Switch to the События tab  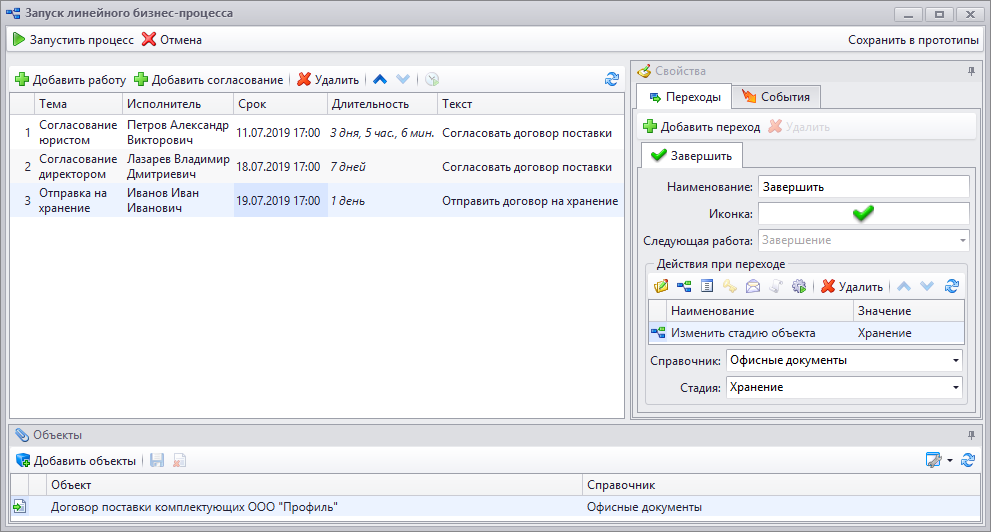tap(776, 97)
